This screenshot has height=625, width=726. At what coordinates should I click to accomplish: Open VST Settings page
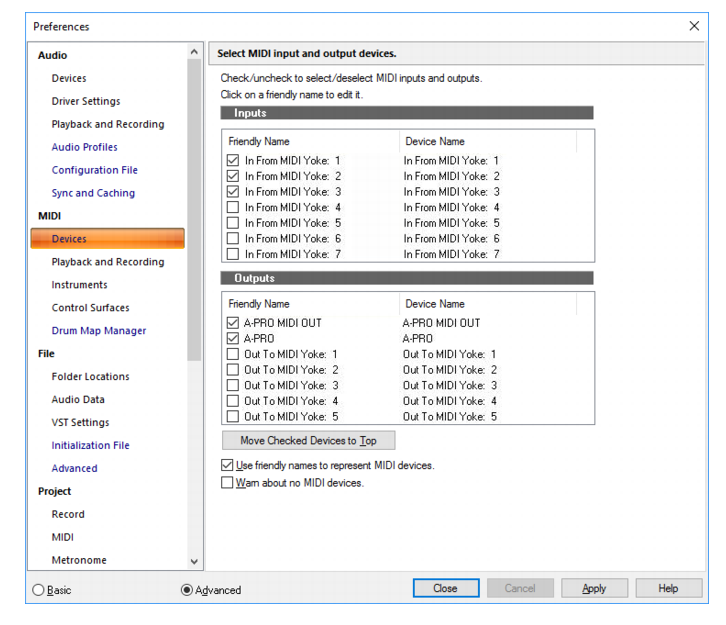80,422
